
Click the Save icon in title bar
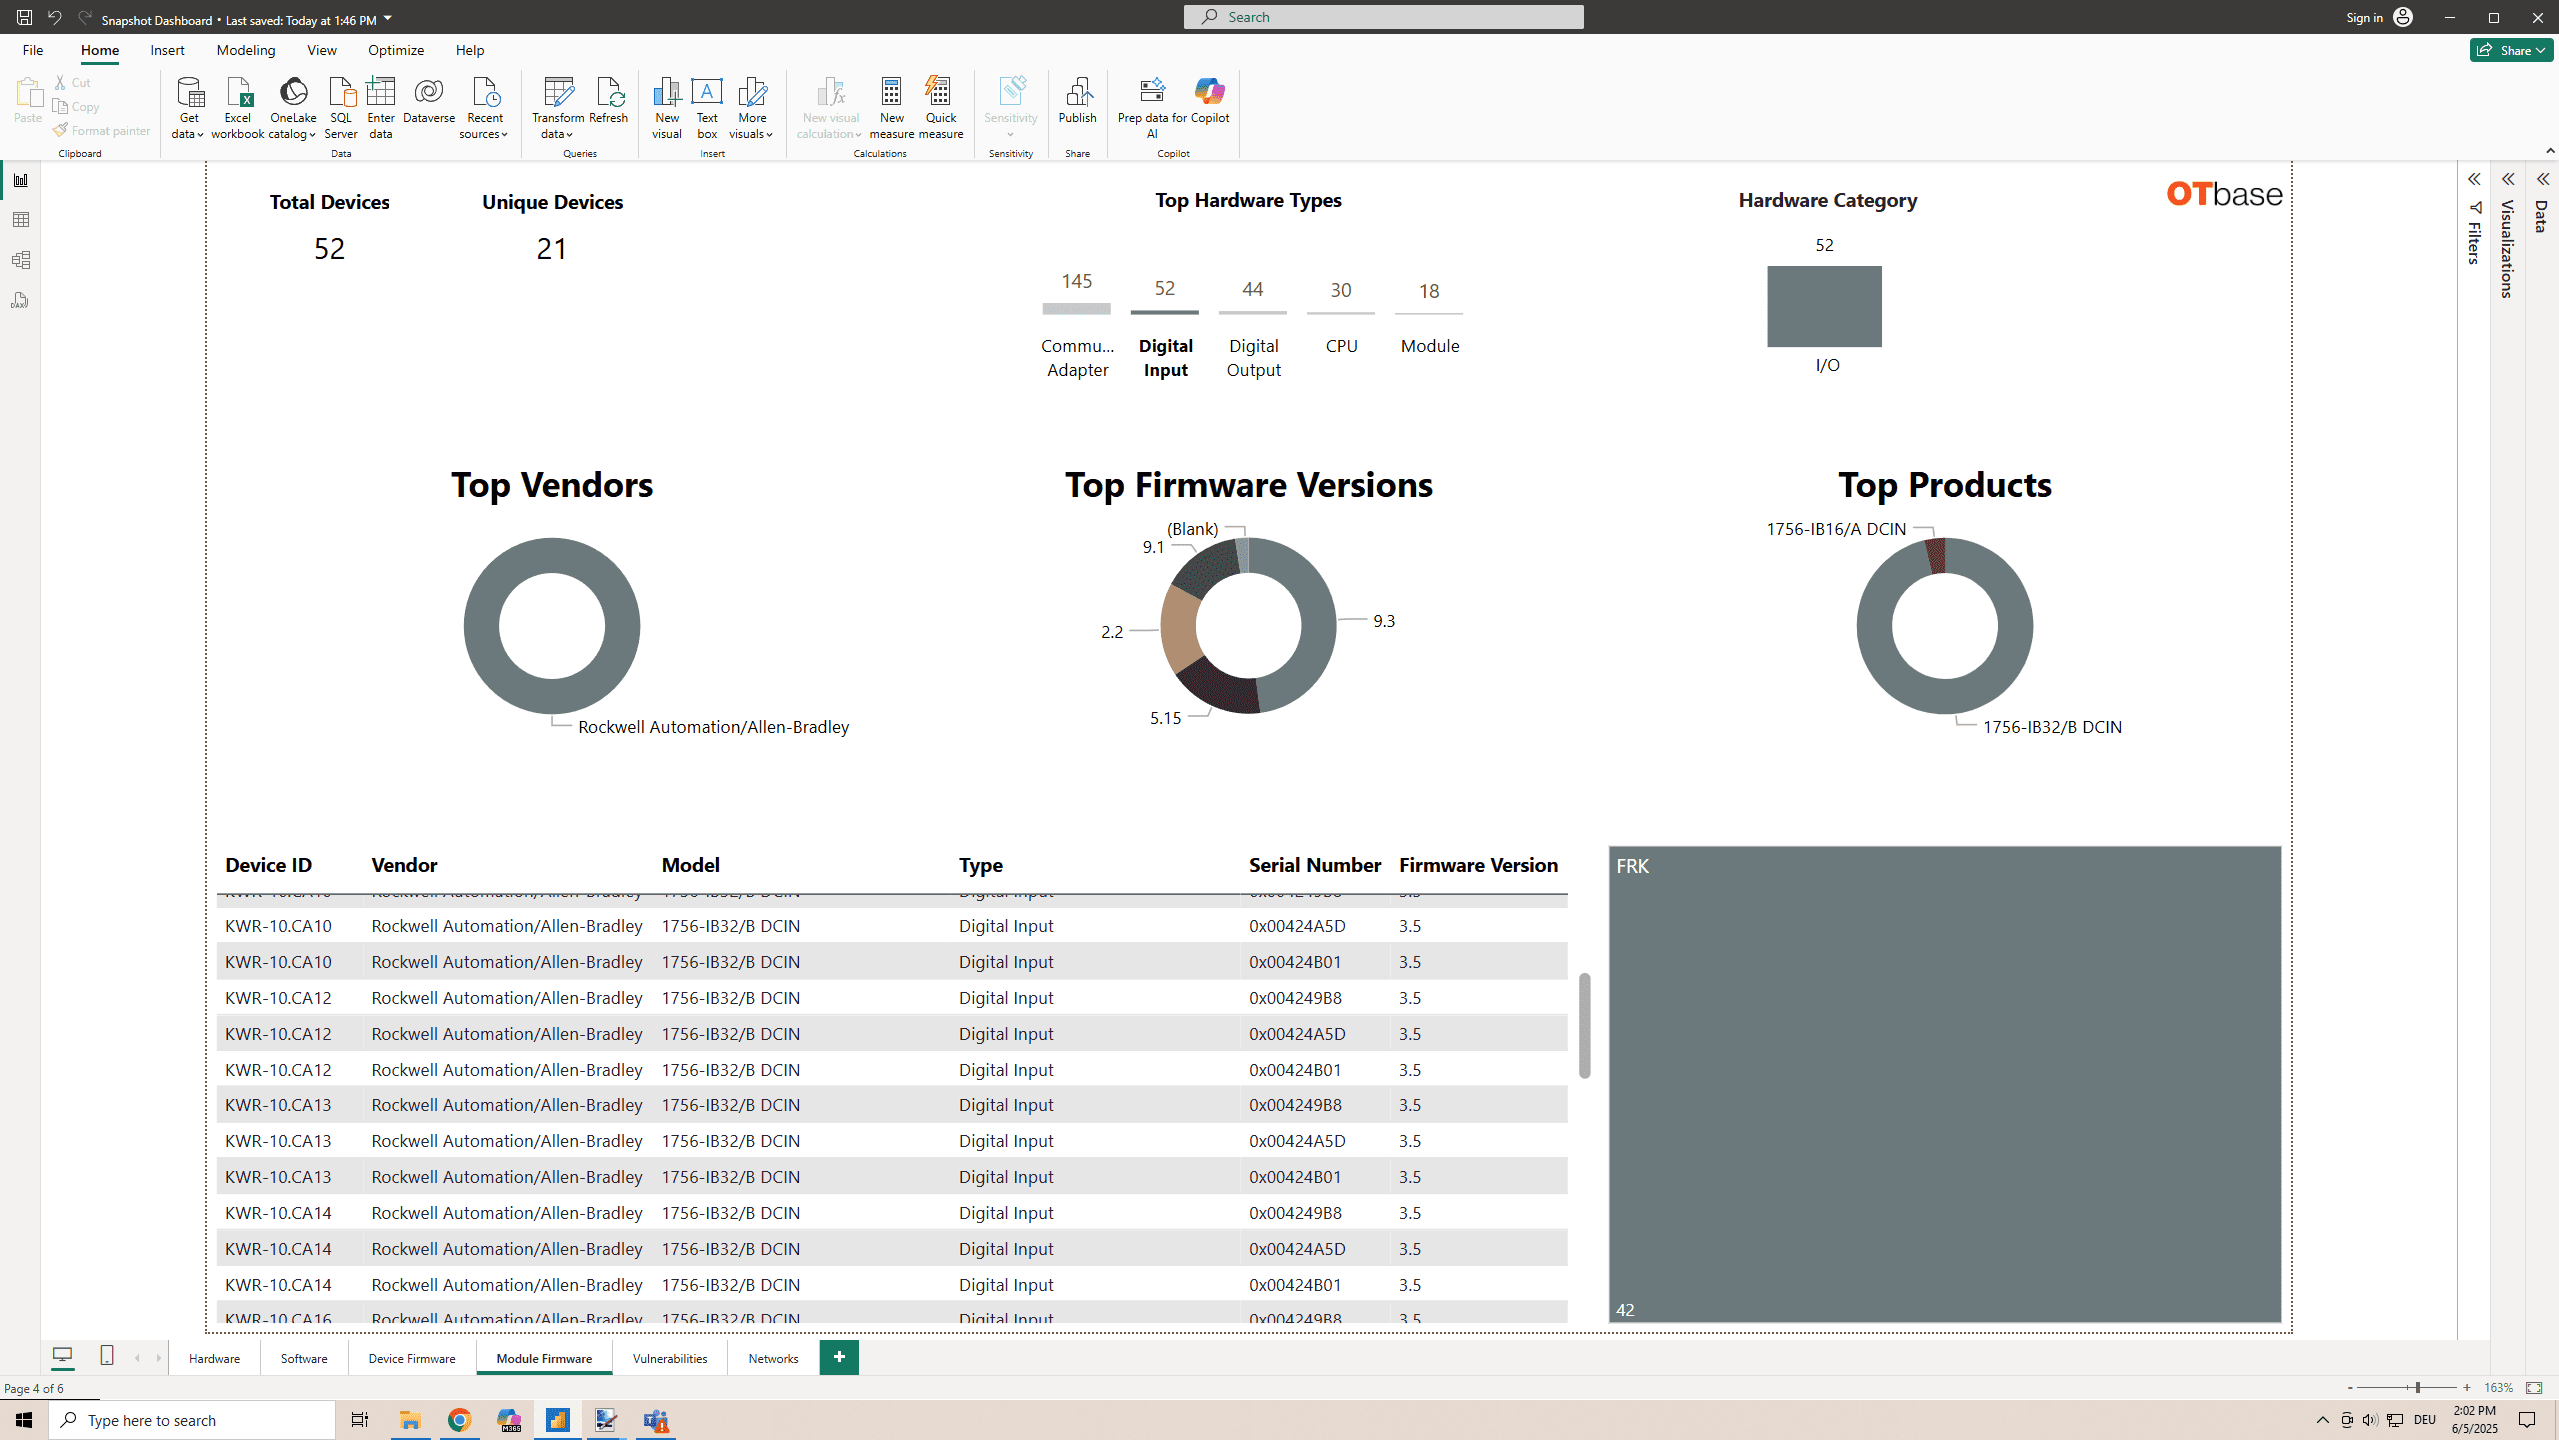[24, 17]
